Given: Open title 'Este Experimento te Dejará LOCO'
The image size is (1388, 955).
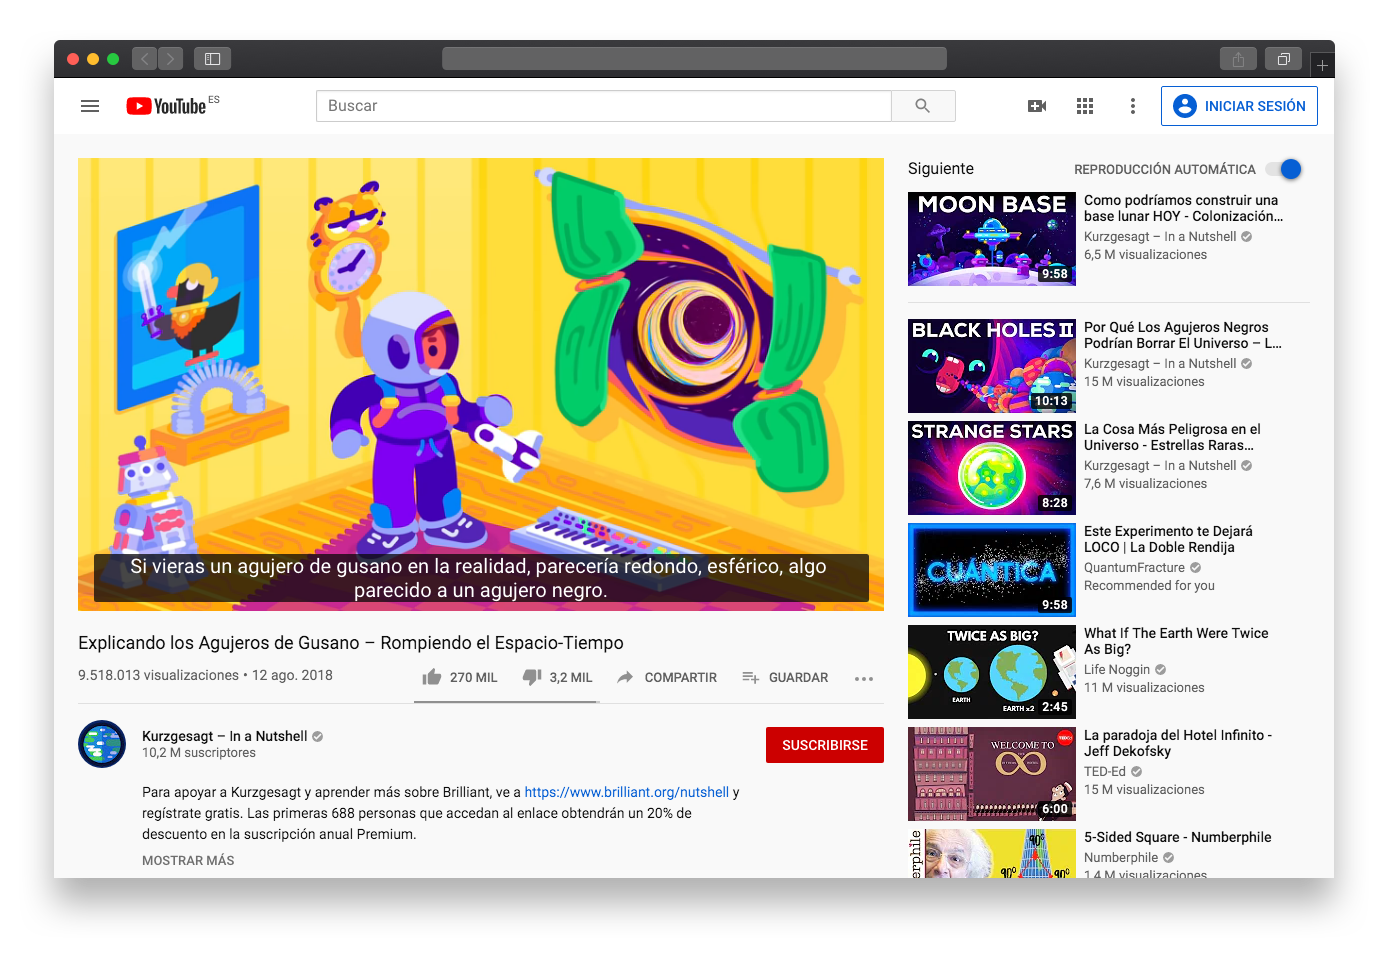Looking at the screenshot, I should click(x=1168, y=539).
